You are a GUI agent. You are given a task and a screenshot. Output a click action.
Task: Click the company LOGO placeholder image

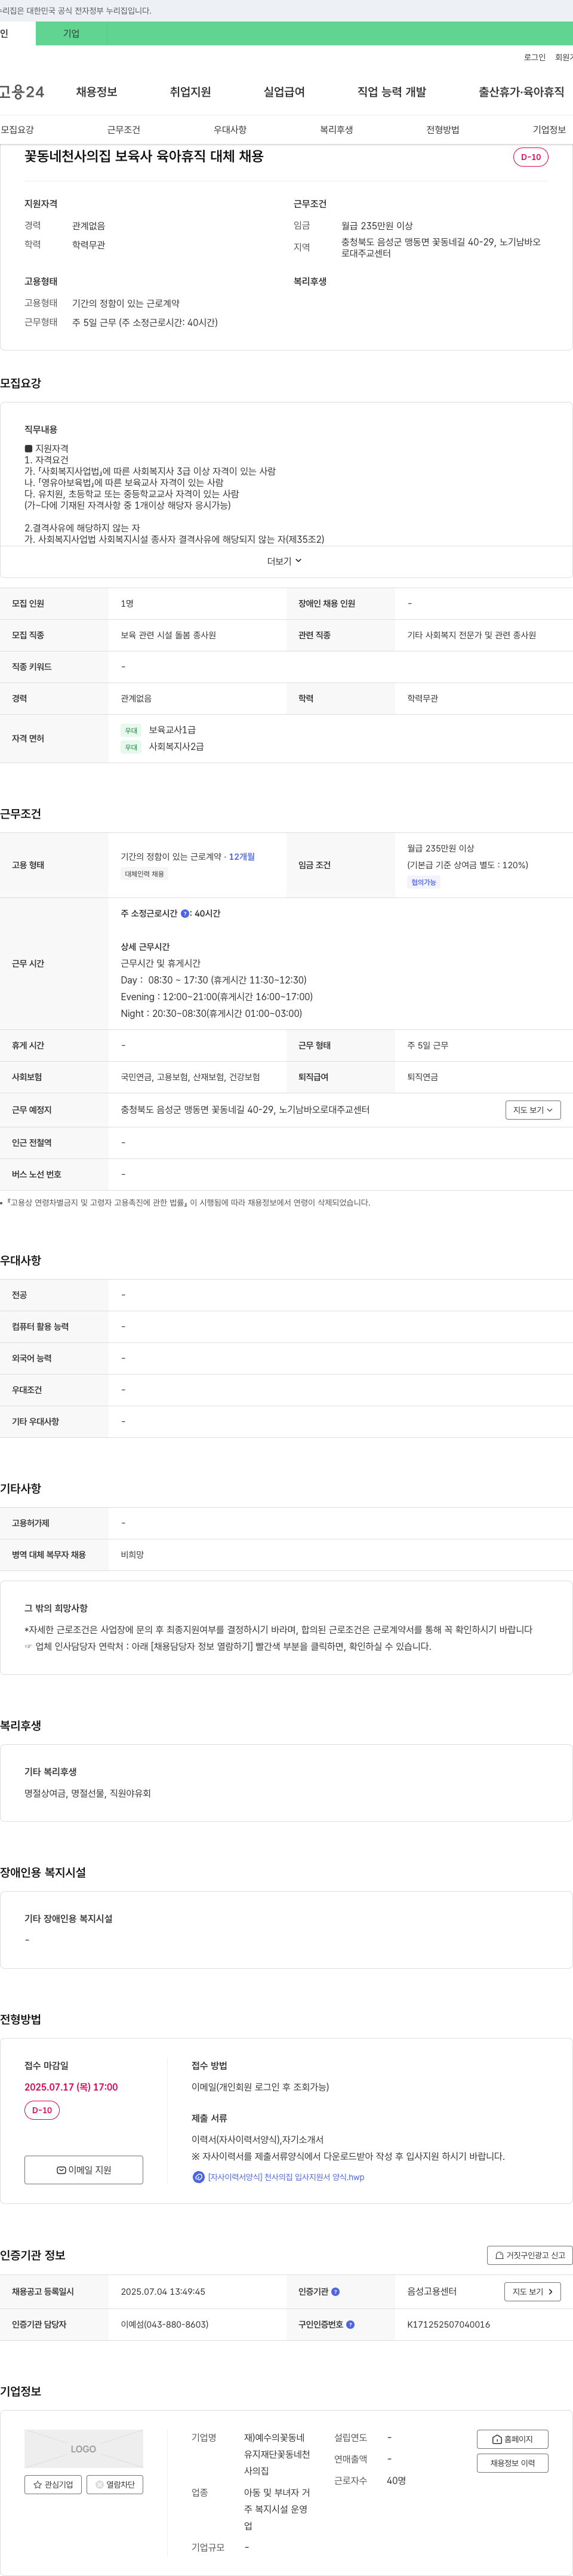84,2448
